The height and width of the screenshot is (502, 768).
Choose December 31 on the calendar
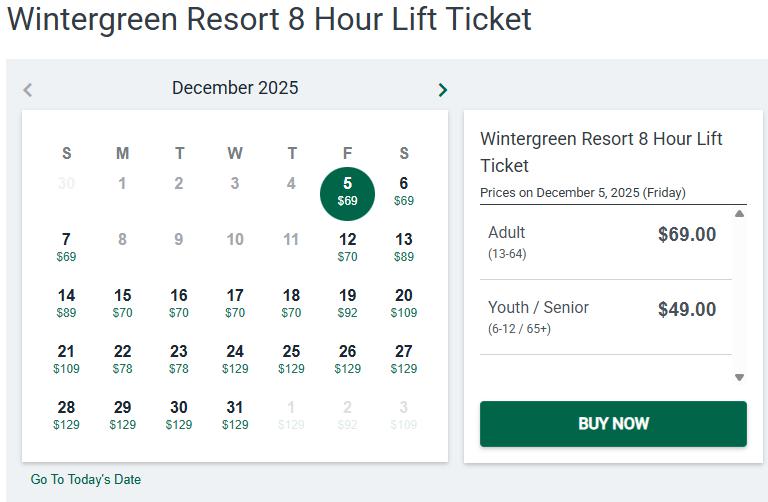coord(235,415)
